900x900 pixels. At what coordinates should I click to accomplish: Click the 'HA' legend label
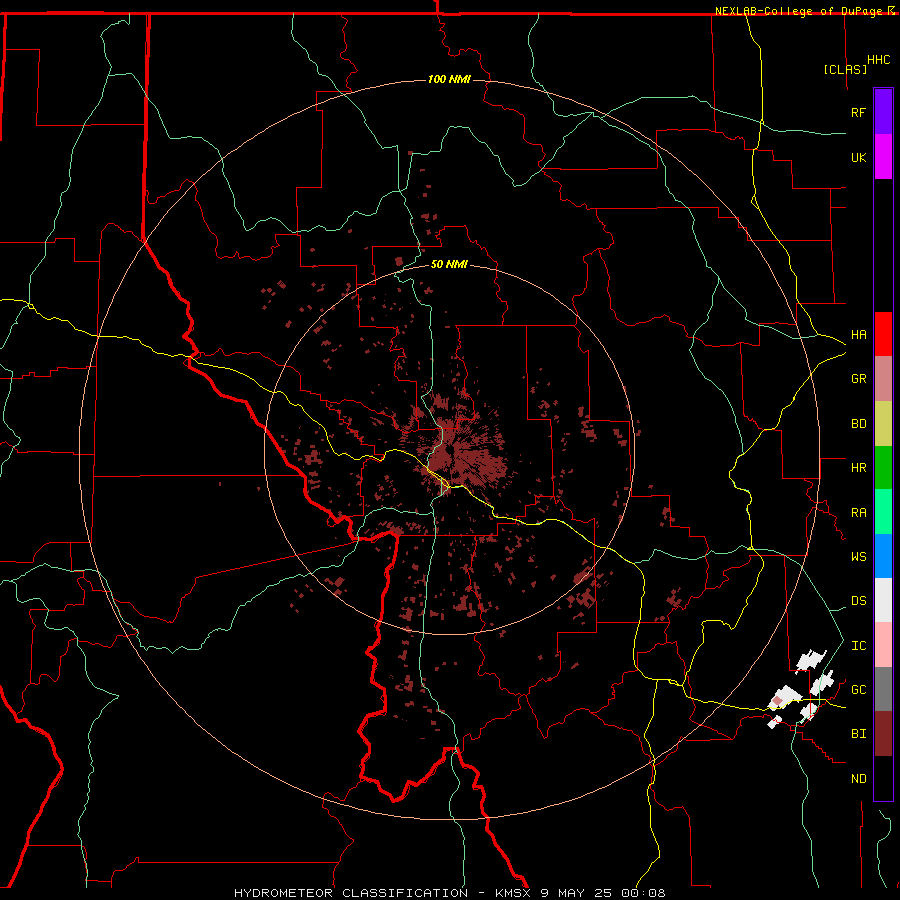pyautogui.click(x=858, y=335)
